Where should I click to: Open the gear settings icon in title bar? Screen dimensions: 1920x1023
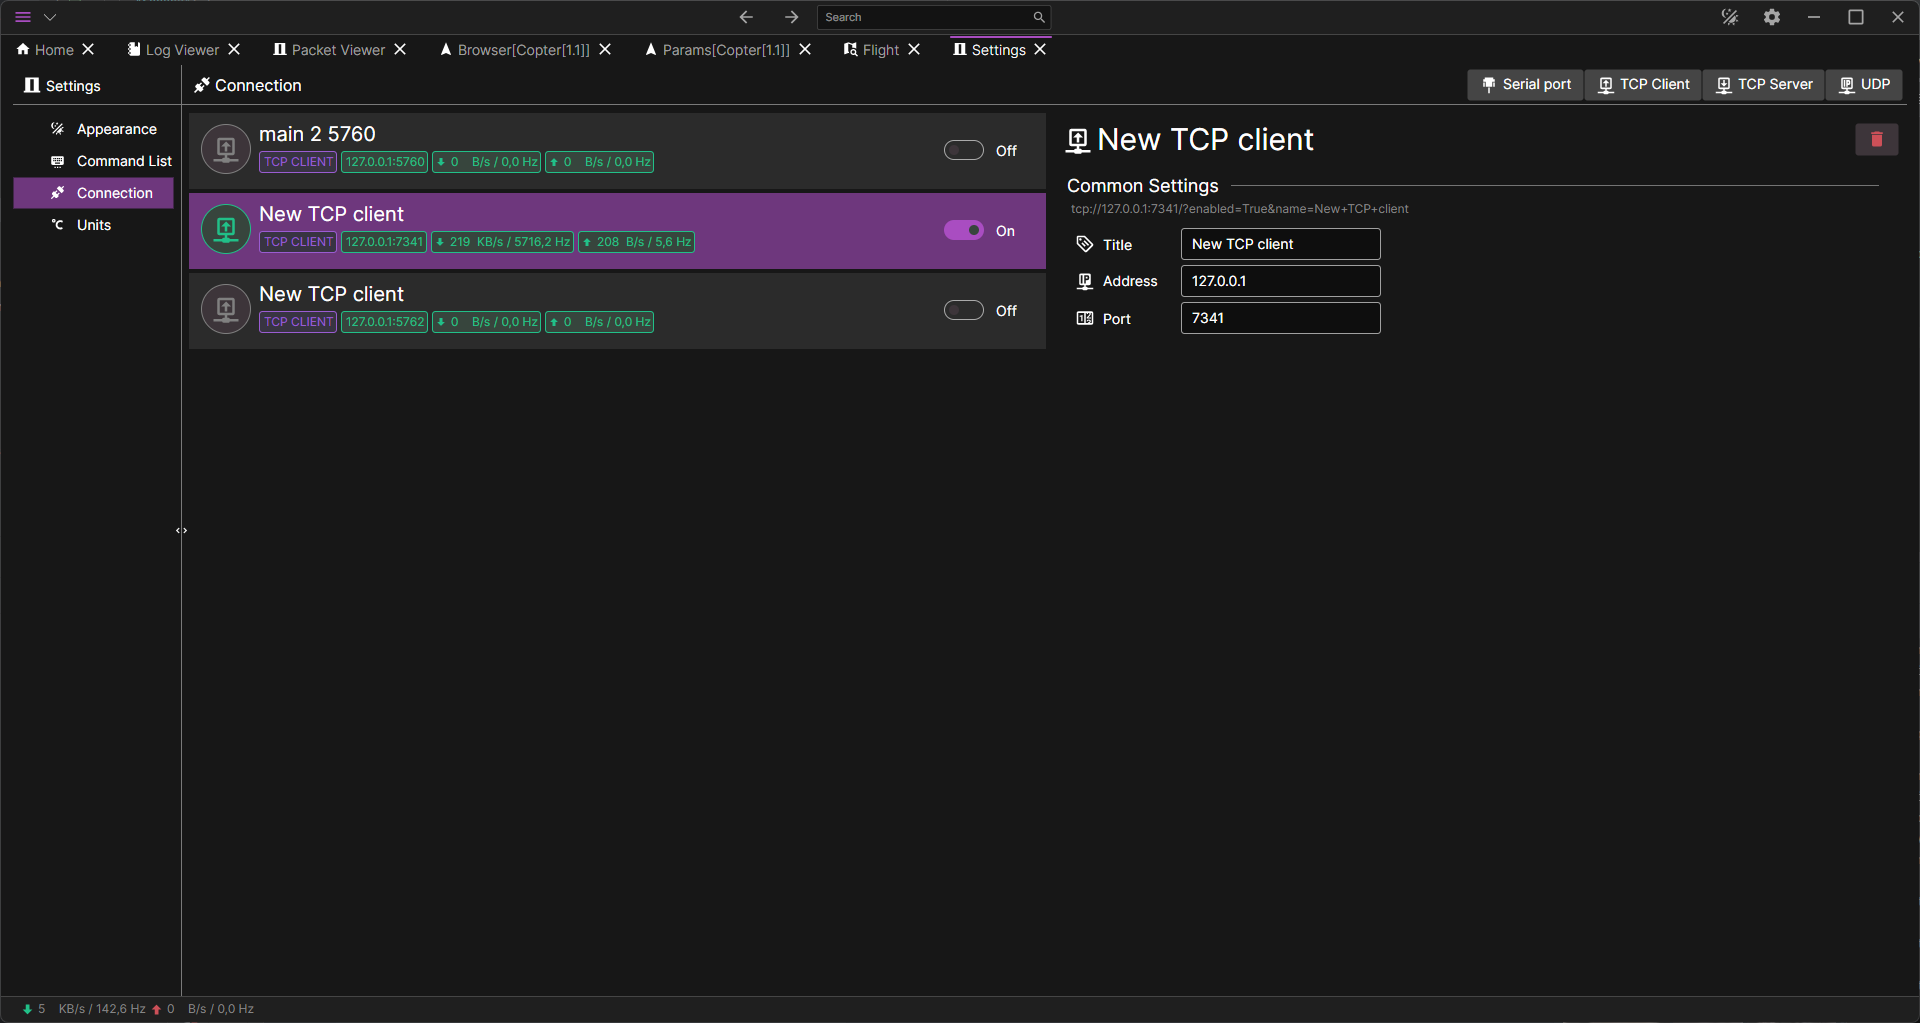1771,17
